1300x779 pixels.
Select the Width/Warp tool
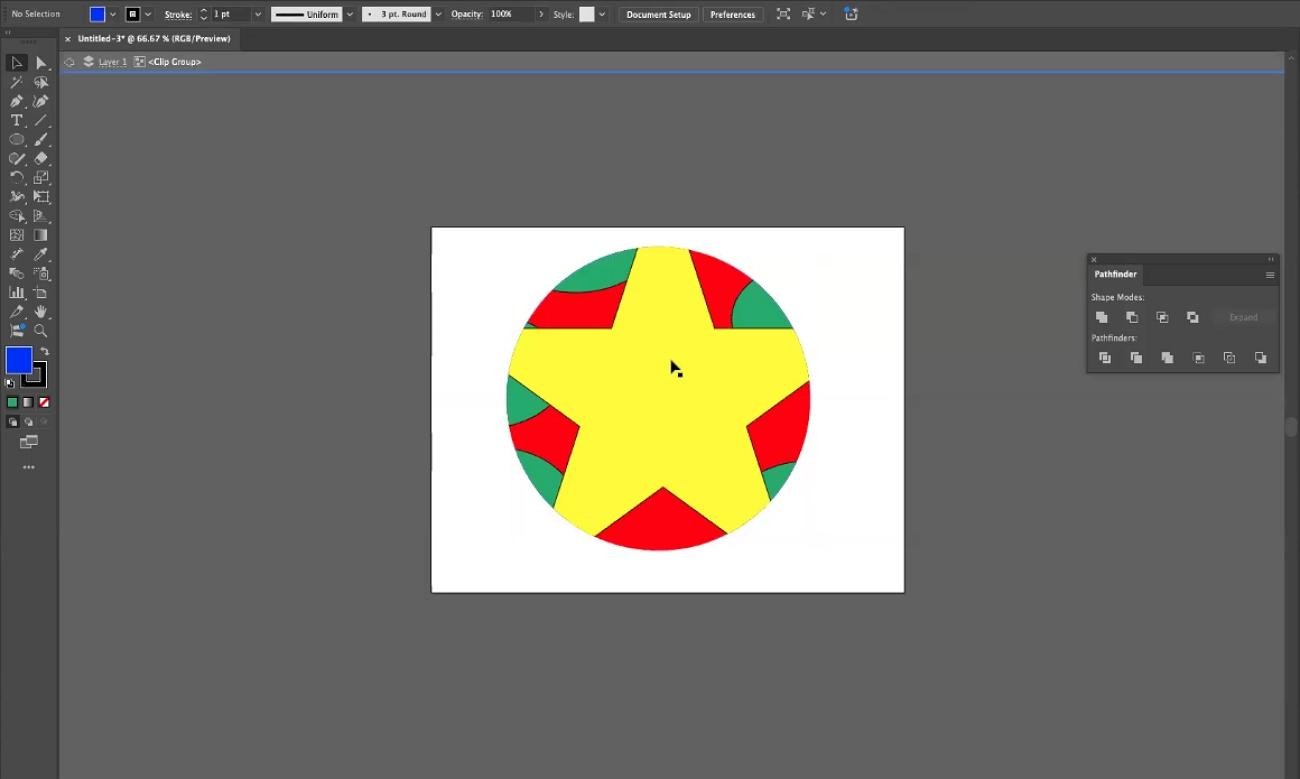[x=17, y=197]
